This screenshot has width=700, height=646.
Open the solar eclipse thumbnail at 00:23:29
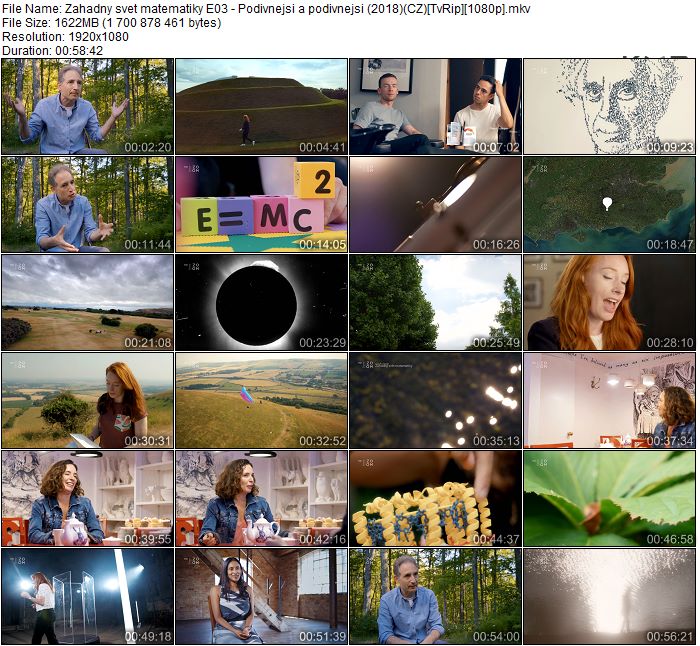point(261,302)
